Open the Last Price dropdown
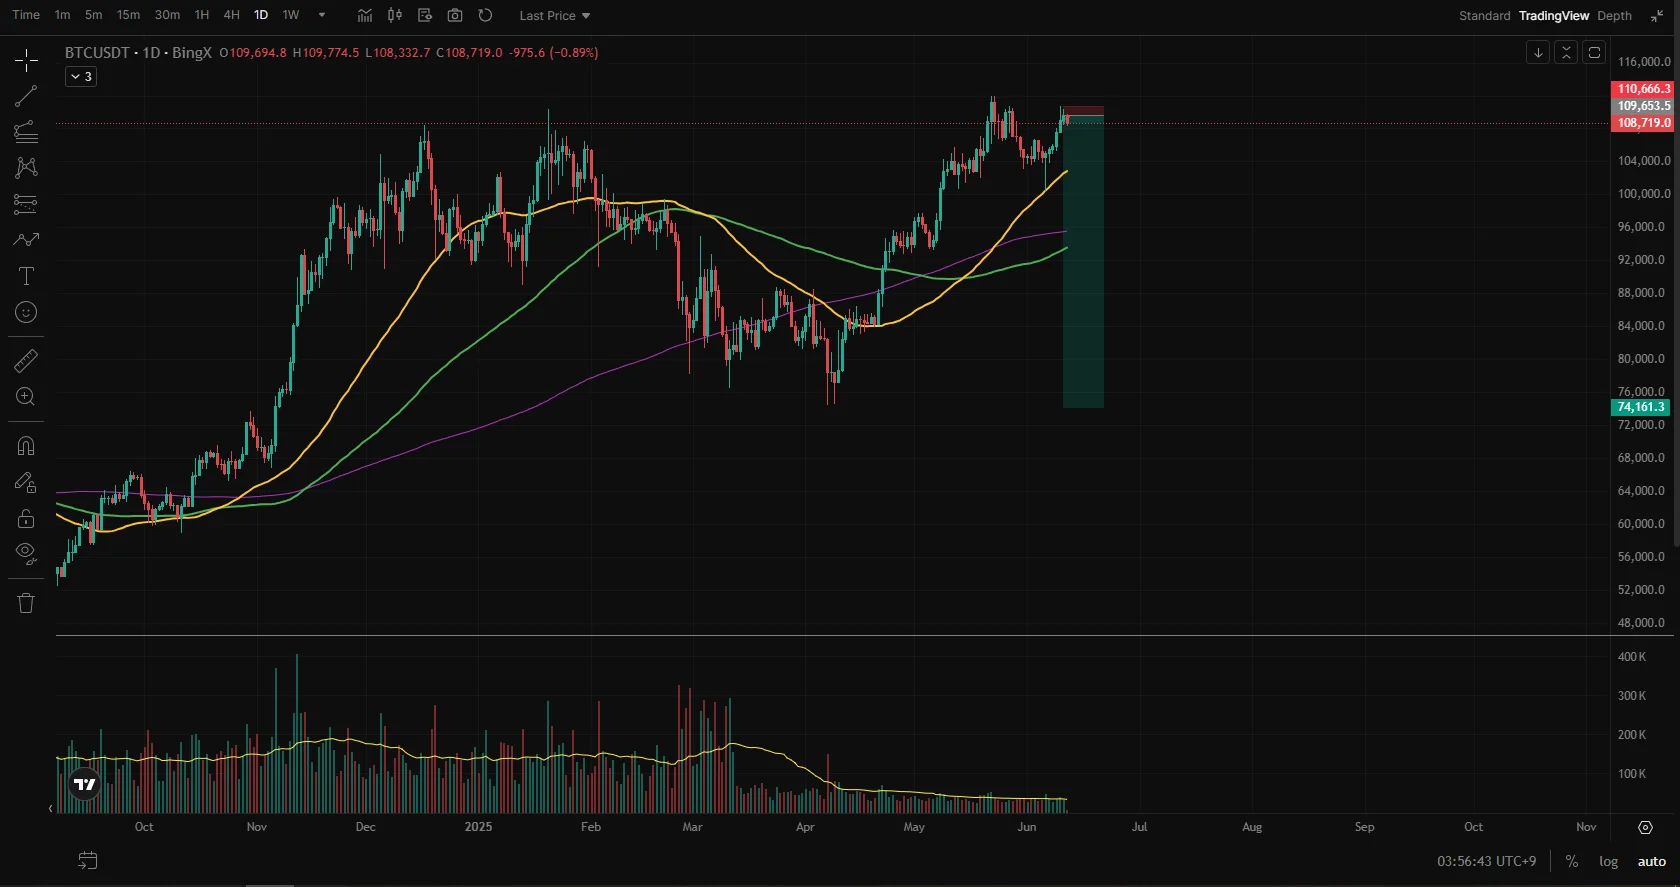1680x887 pixels. 555,15
